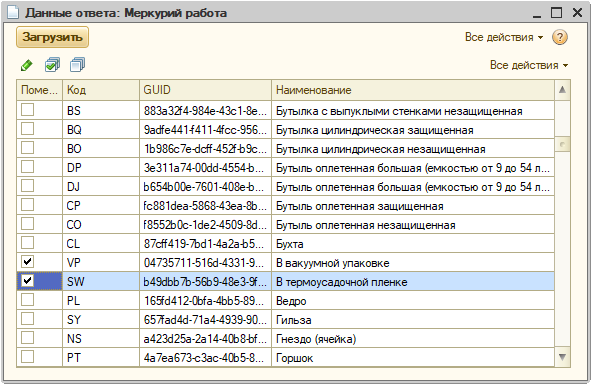Uncheck the VP vacuum packaging checkbox
Viewport: 591px width, 384px height.
(x=28, y=262)
